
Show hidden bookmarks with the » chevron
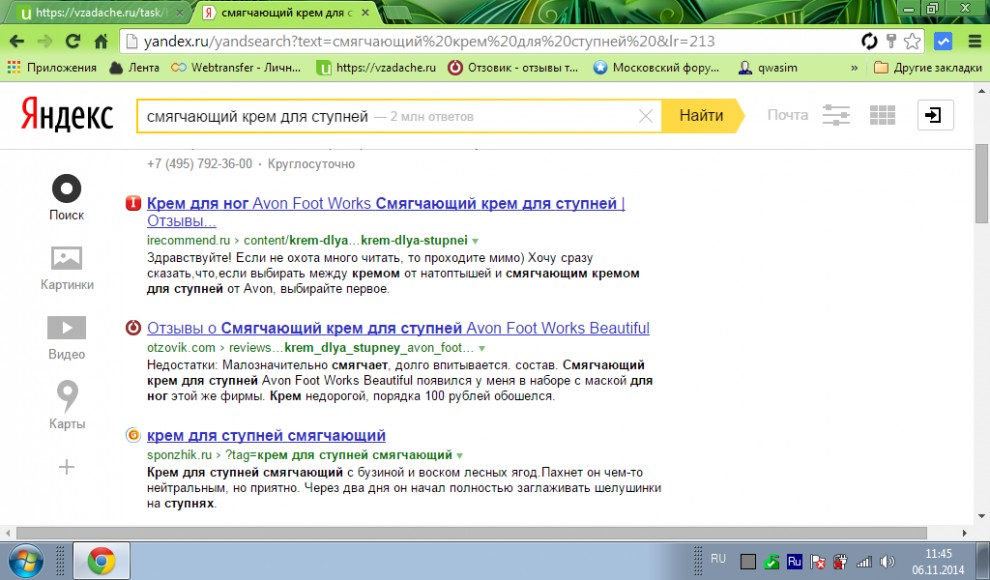[854, 68]
